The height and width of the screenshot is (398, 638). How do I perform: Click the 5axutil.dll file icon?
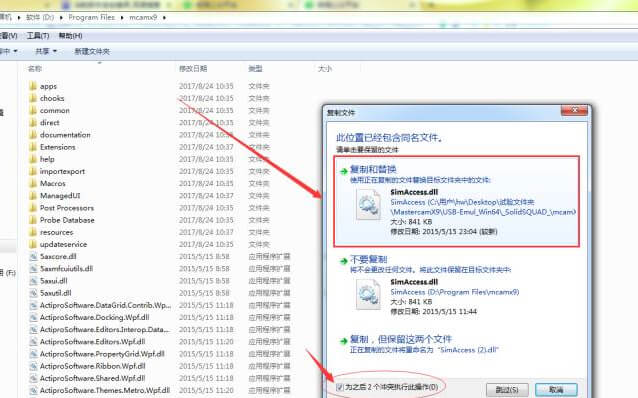point(33,293)
